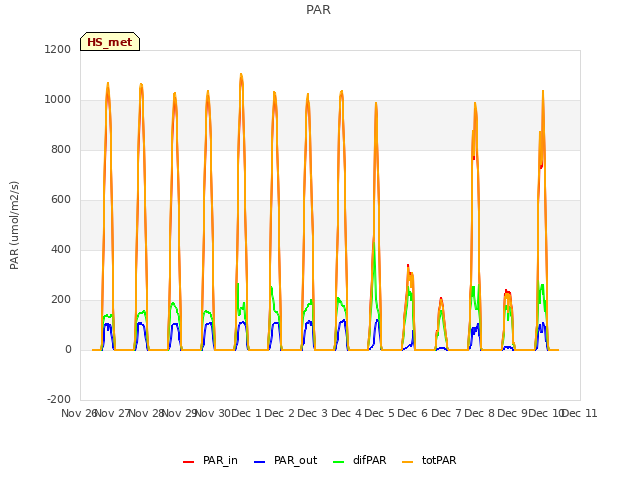Click the 200 y-axis tick label
The image size is (640, 480).
point(61,300)
